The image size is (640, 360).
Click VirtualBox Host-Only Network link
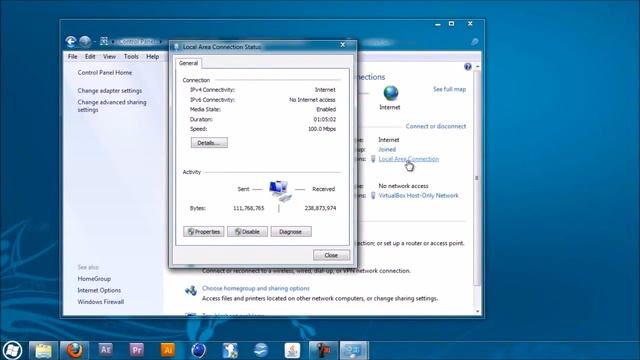point(418,196)
